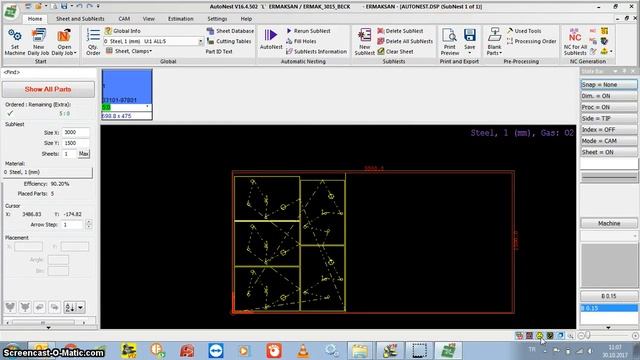Click the Size X input field

coord(76,132)
